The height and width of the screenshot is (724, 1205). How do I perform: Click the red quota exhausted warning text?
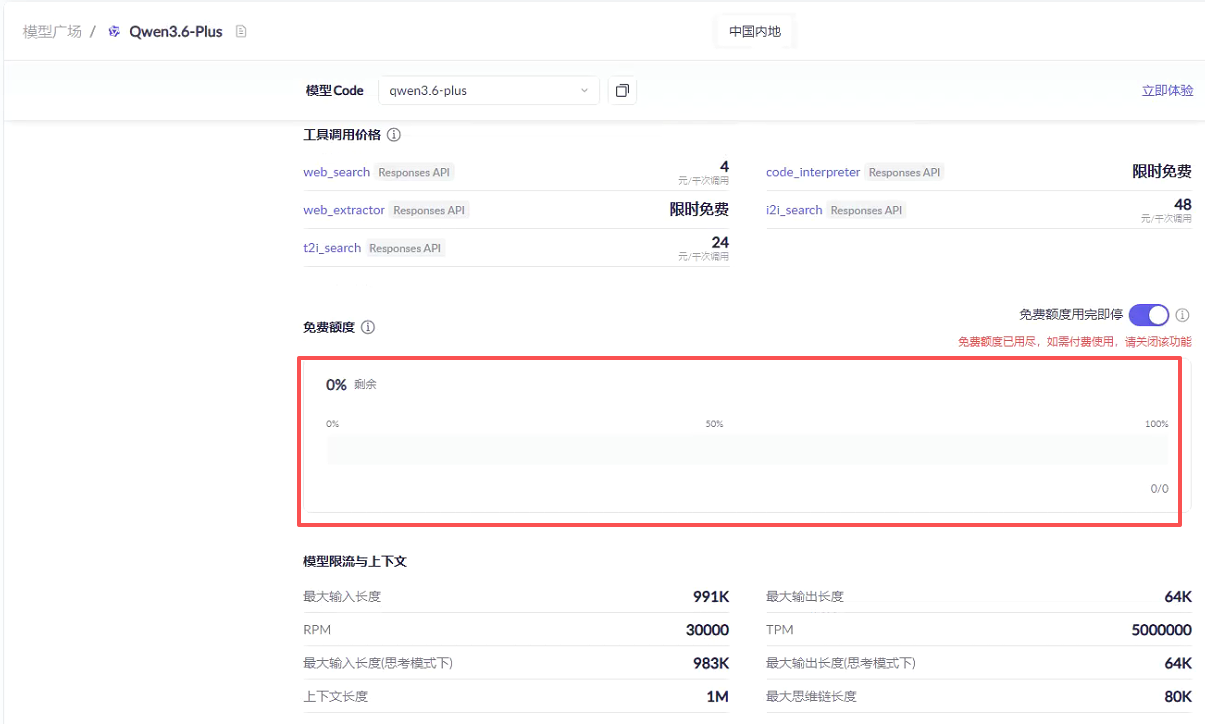coord(1075,342)
